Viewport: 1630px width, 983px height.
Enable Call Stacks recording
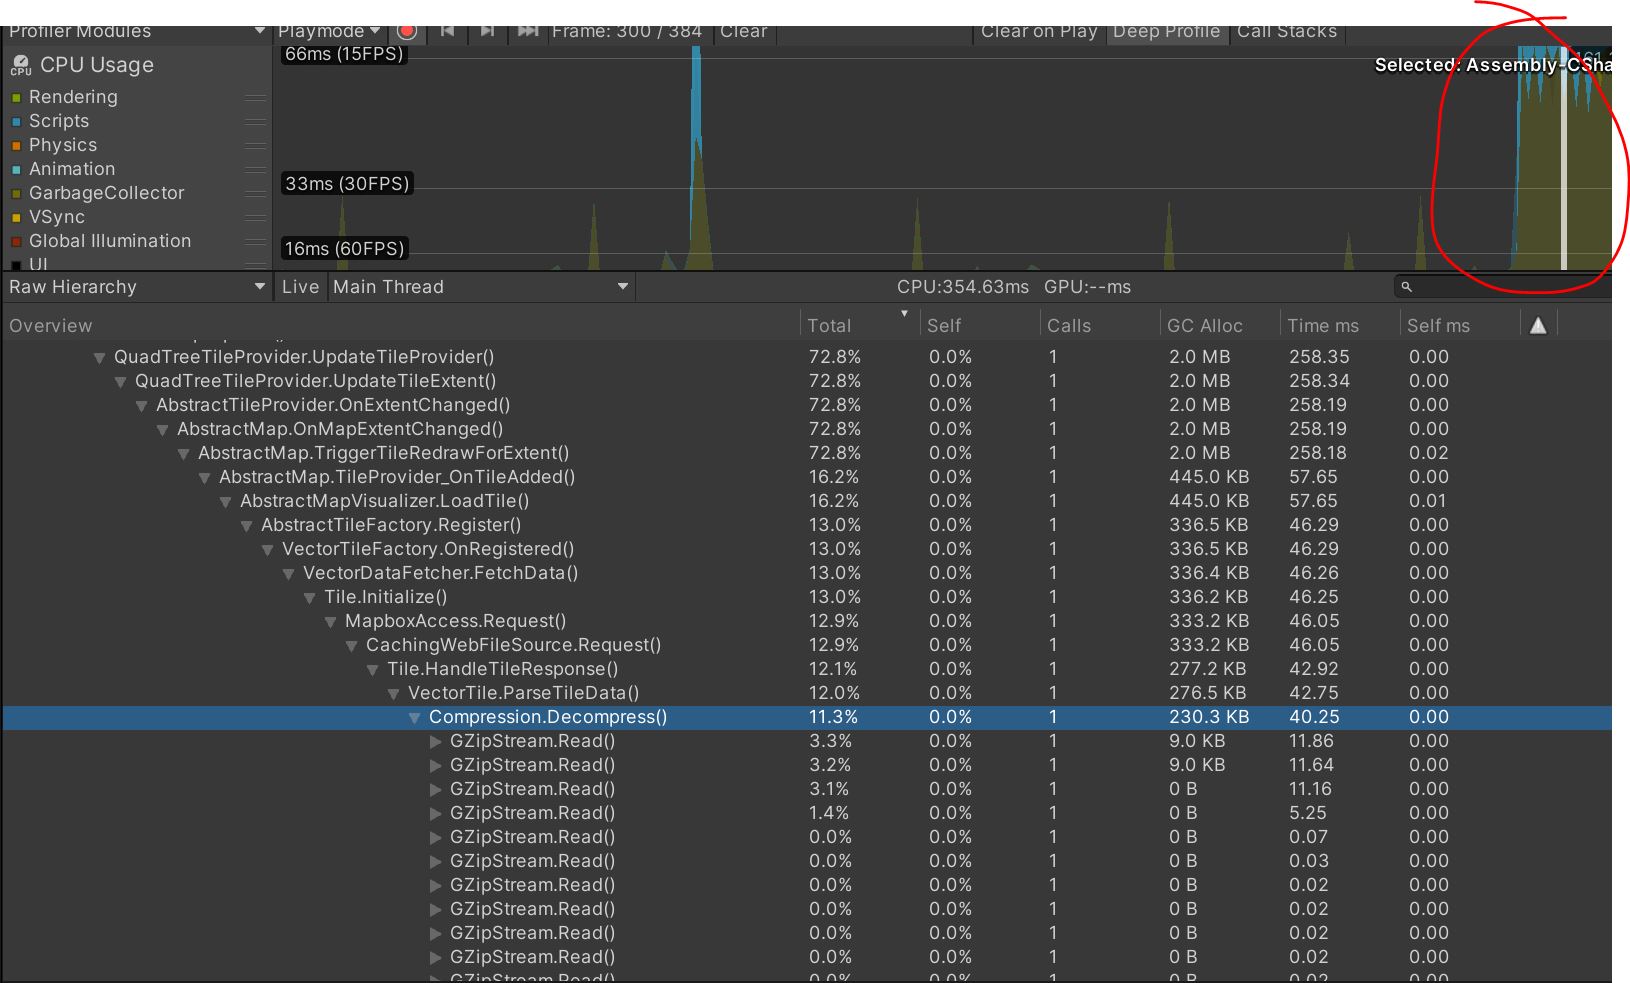pyautogui.click(x=1287, y=31)
